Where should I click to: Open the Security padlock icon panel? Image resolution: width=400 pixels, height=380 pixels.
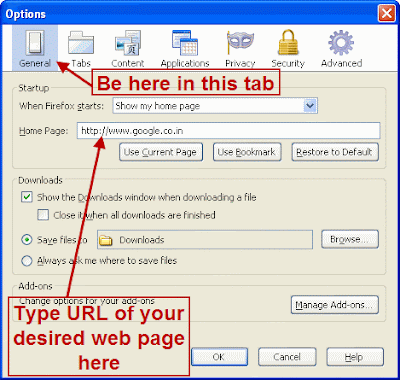(288, 42)
